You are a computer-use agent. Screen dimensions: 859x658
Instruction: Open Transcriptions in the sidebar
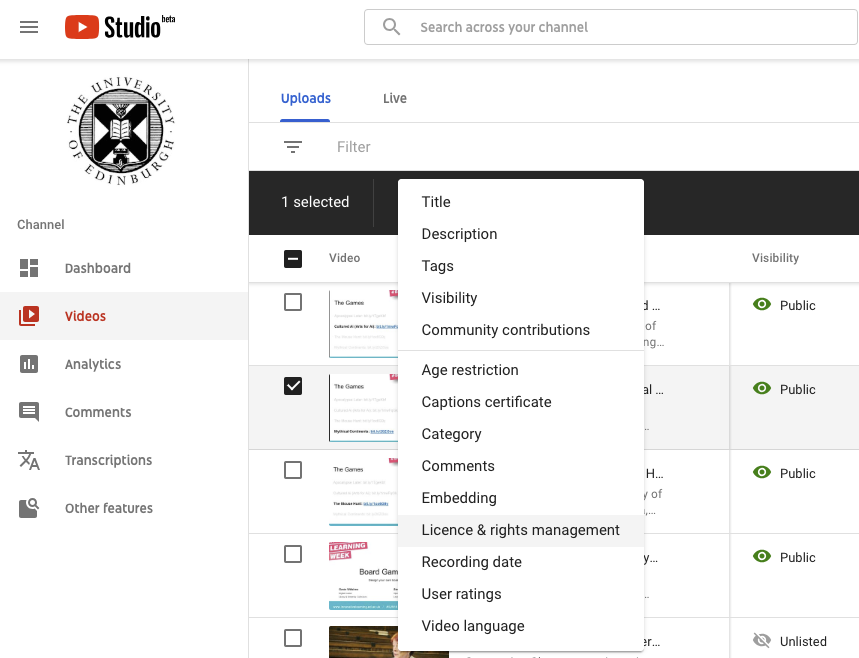pos(124,460)
